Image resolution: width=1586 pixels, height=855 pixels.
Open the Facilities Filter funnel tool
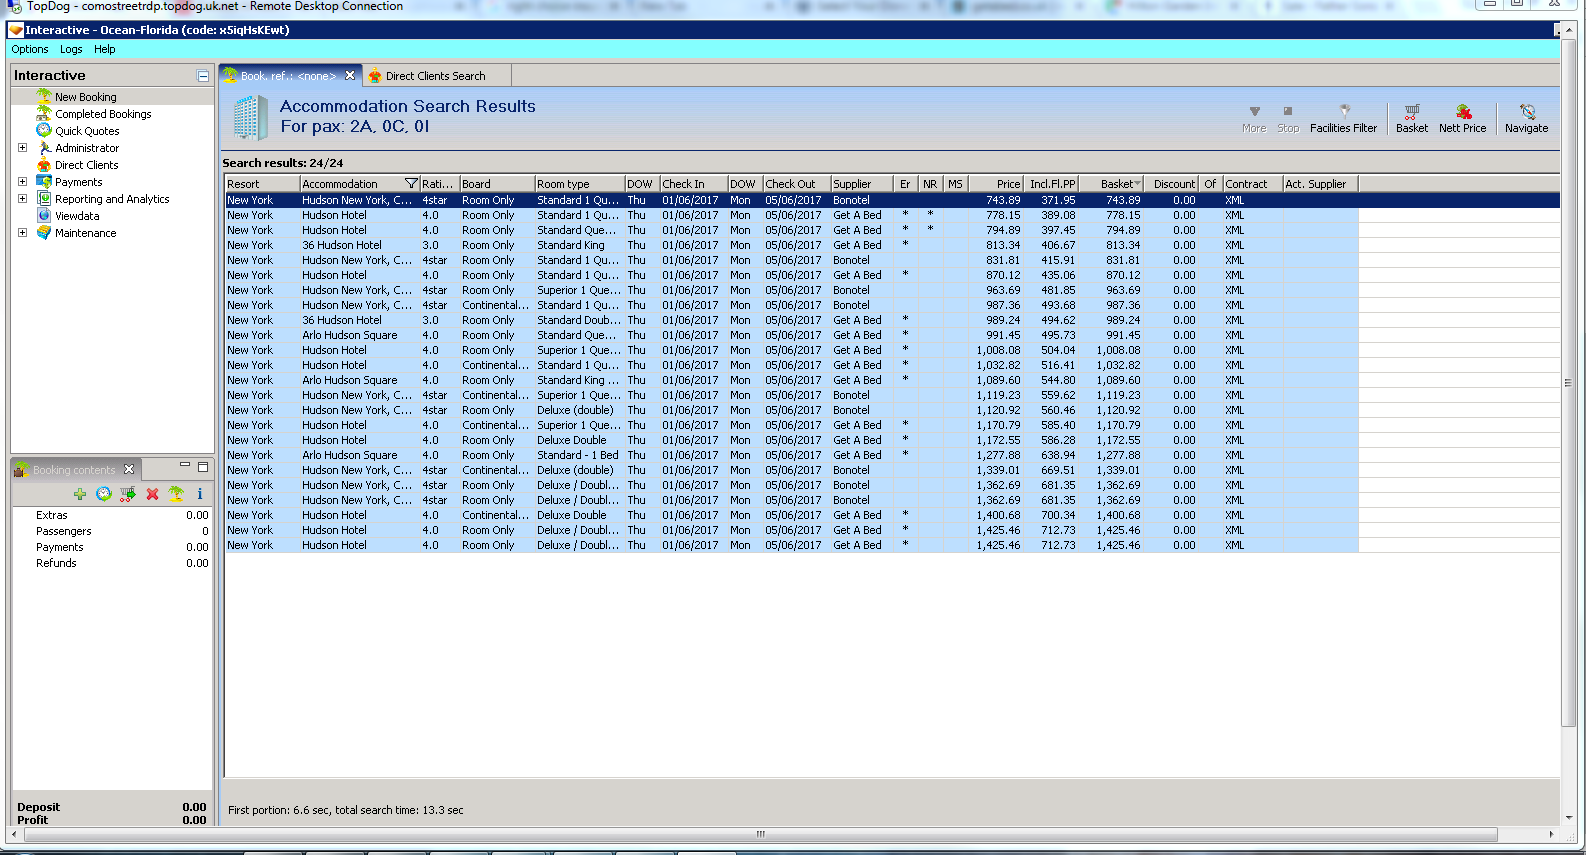[1344, 118]
